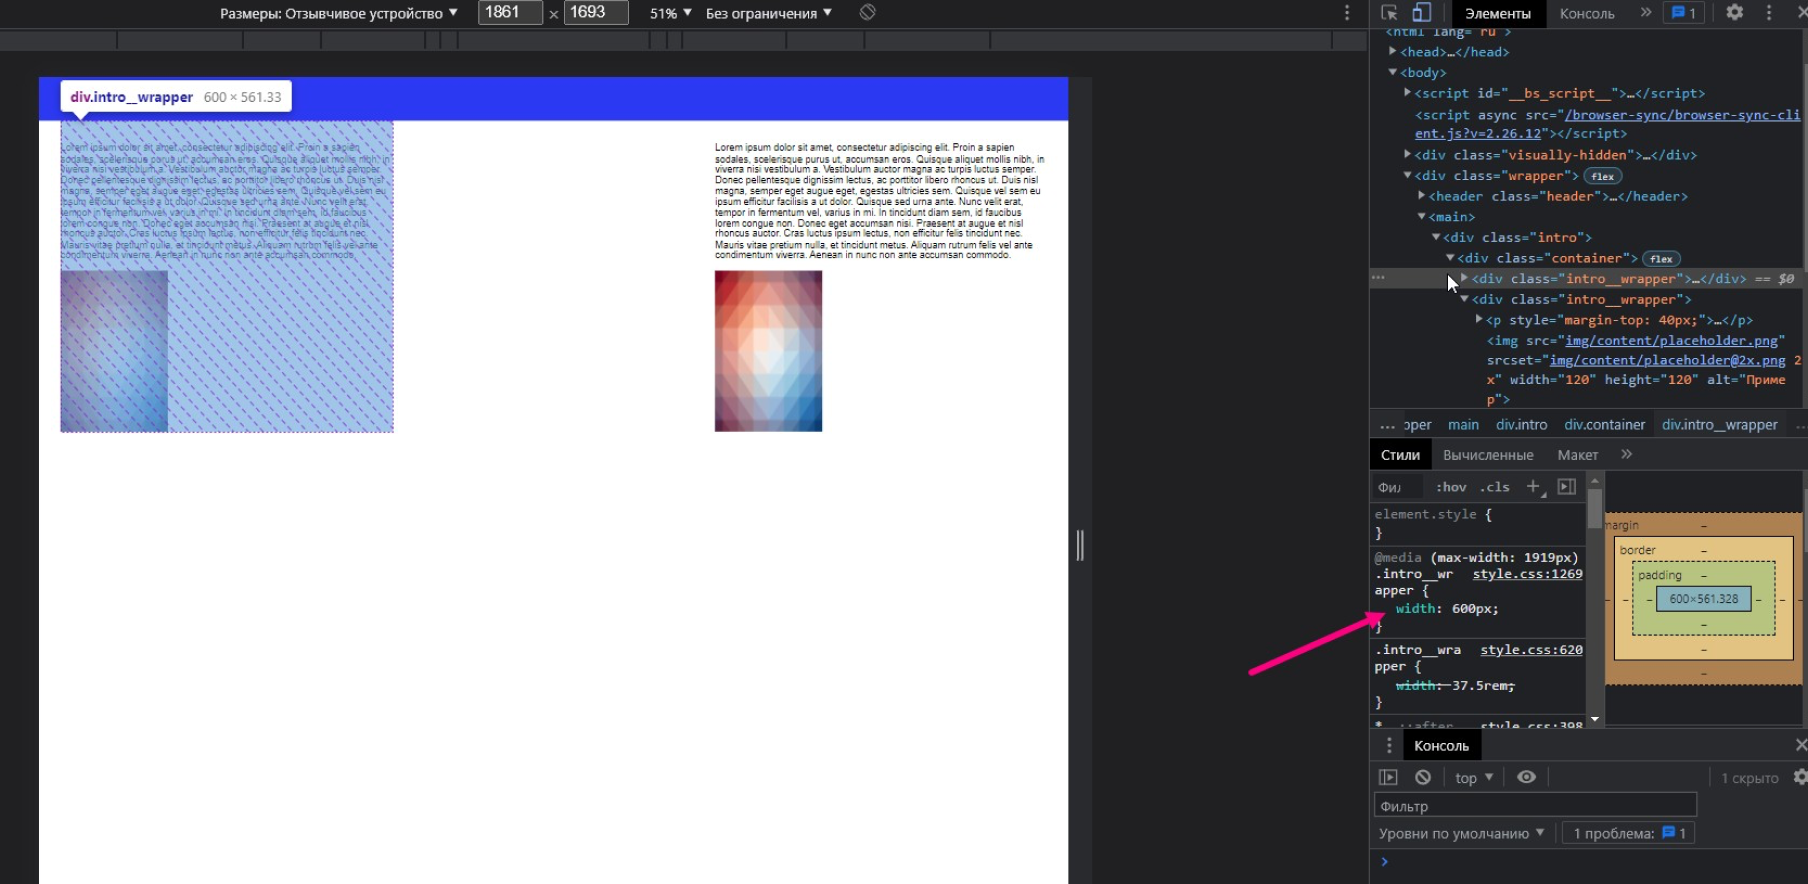Switch to the Вычисленные tab
1808x884 pixels.
click(1488, 455)
